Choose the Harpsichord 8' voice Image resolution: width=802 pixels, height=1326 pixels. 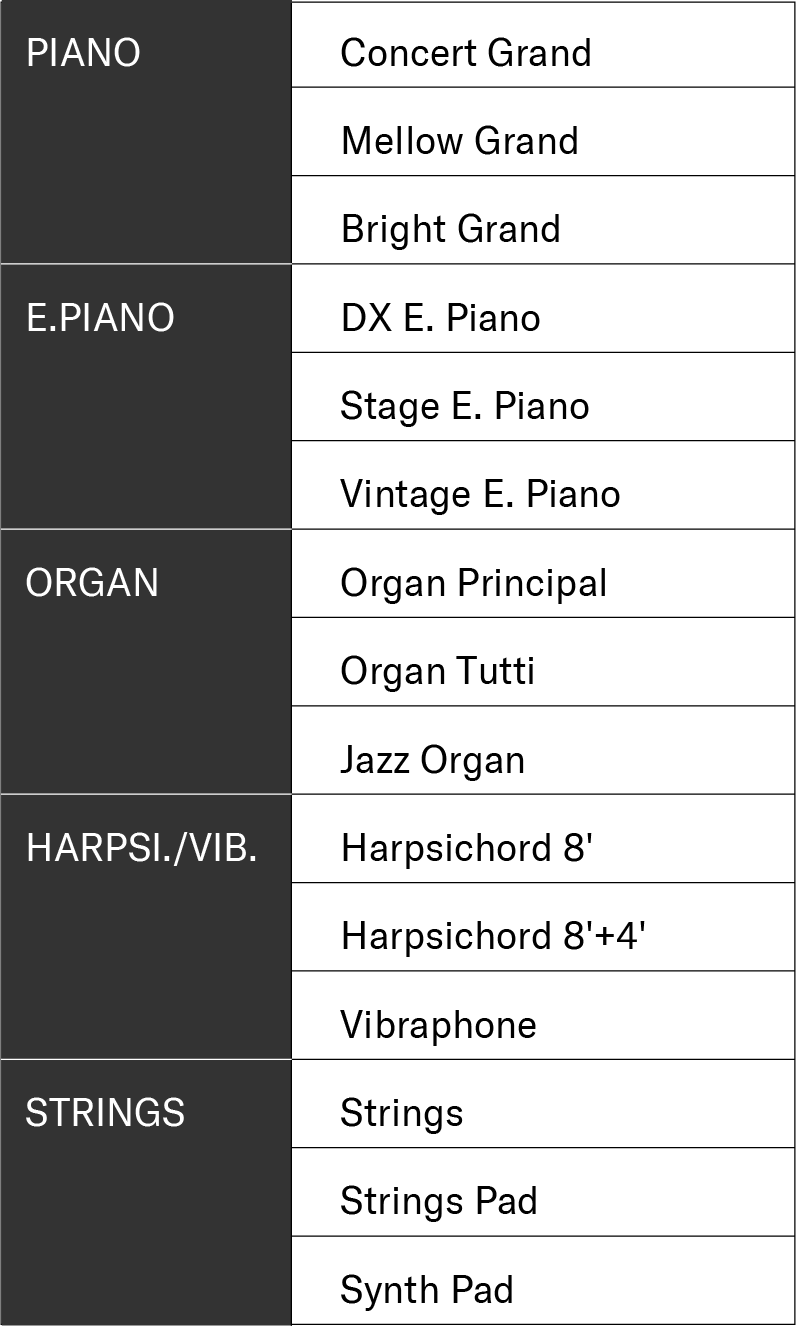click(x=467, y=848)
